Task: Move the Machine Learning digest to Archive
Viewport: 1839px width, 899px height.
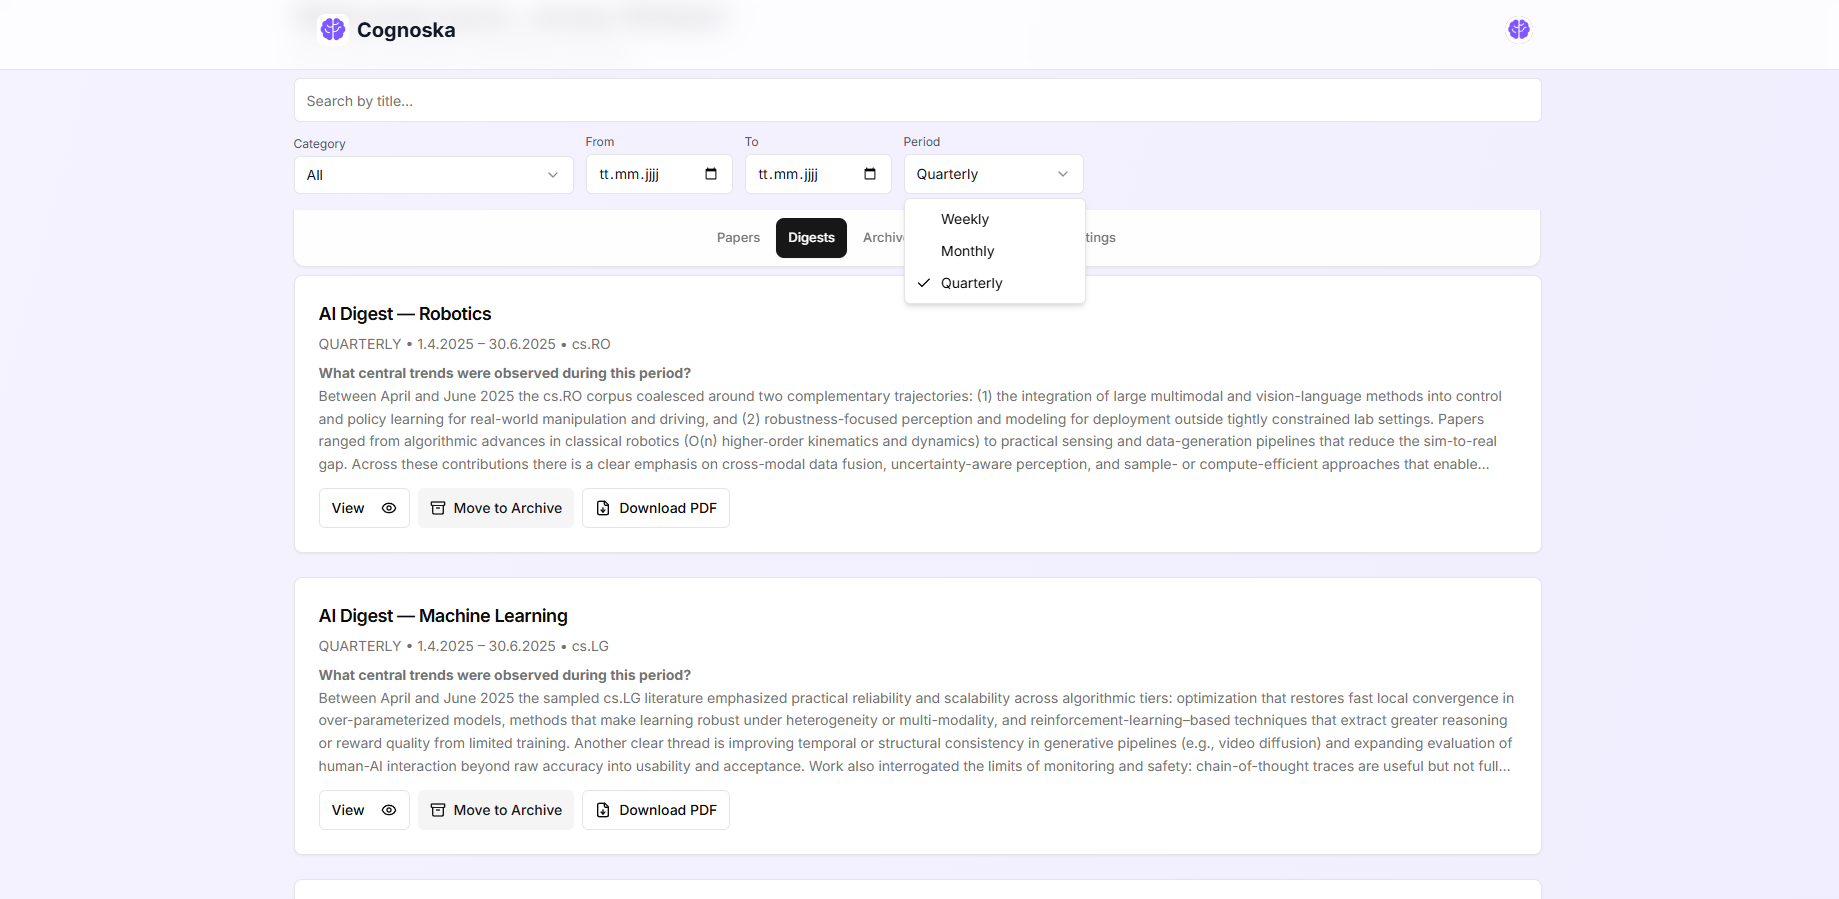Action: point(496,810)
